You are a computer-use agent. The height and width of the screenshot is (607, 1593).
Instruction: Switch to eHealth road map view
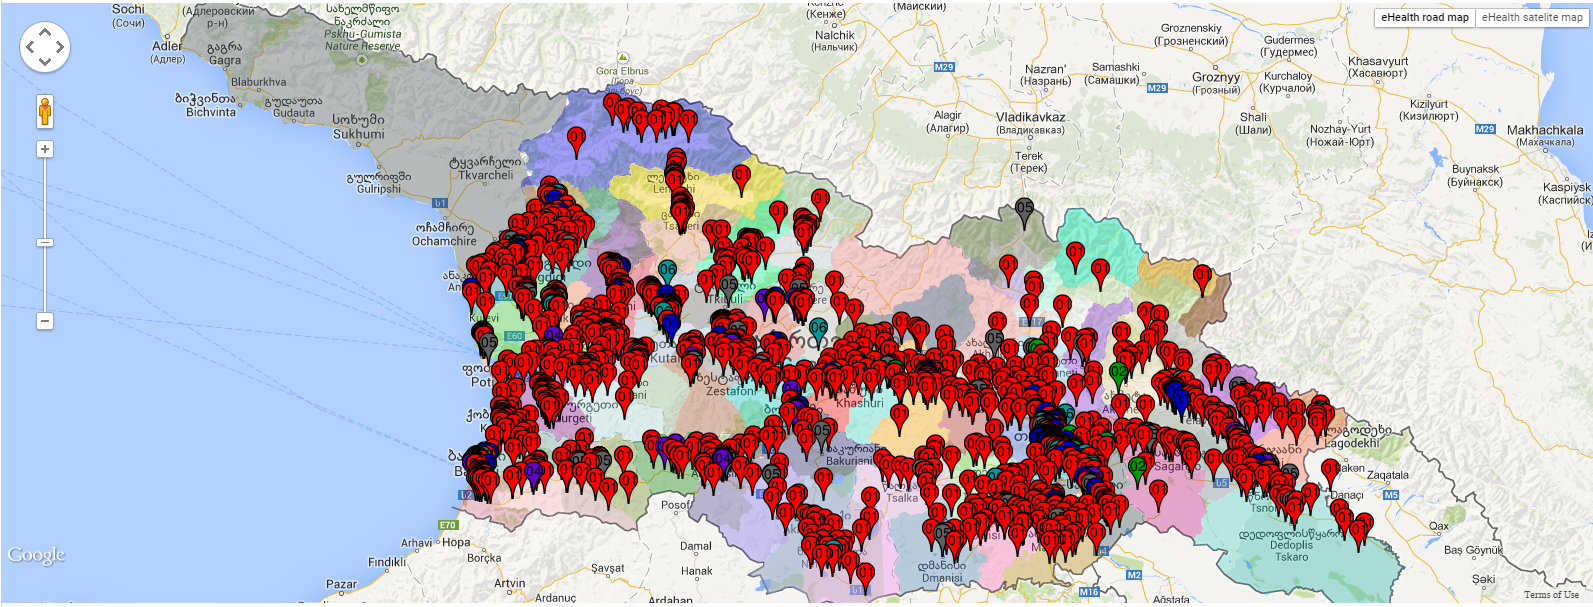(1424, 17)
